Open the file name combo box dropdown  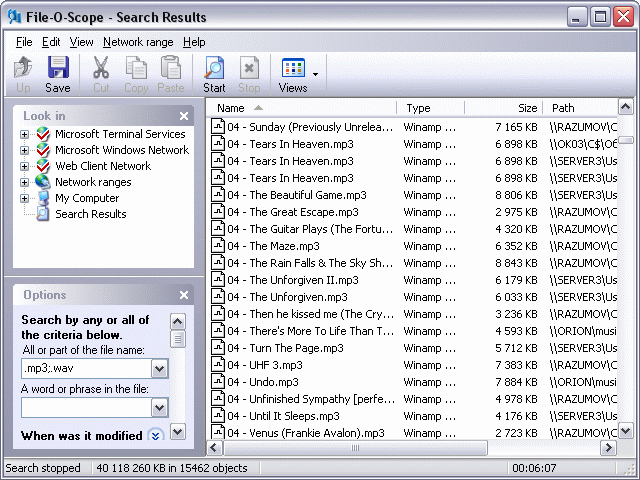pos(160,369)
